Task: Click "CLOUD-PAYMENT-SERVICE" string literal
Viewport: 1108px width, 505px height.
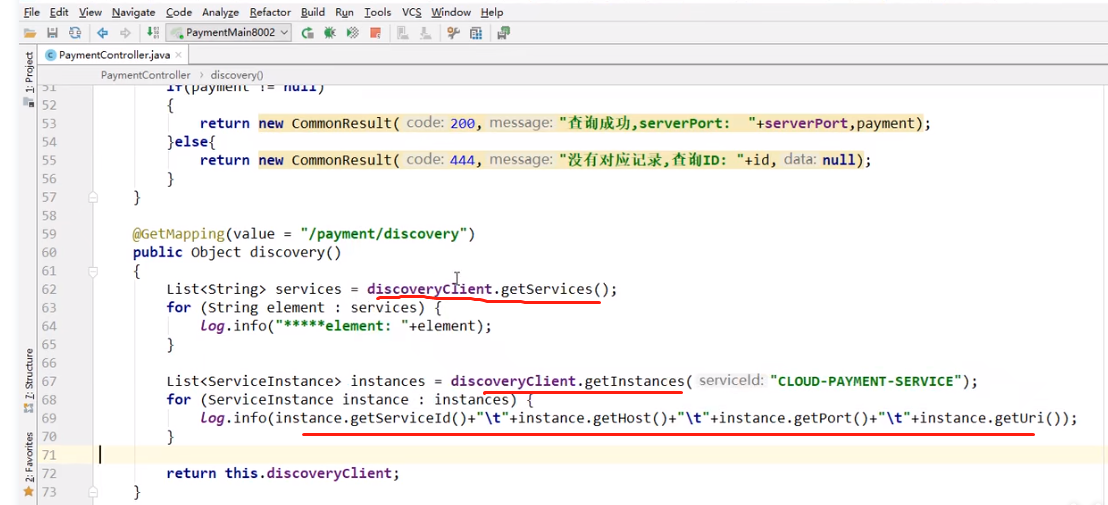Action: 867,381
